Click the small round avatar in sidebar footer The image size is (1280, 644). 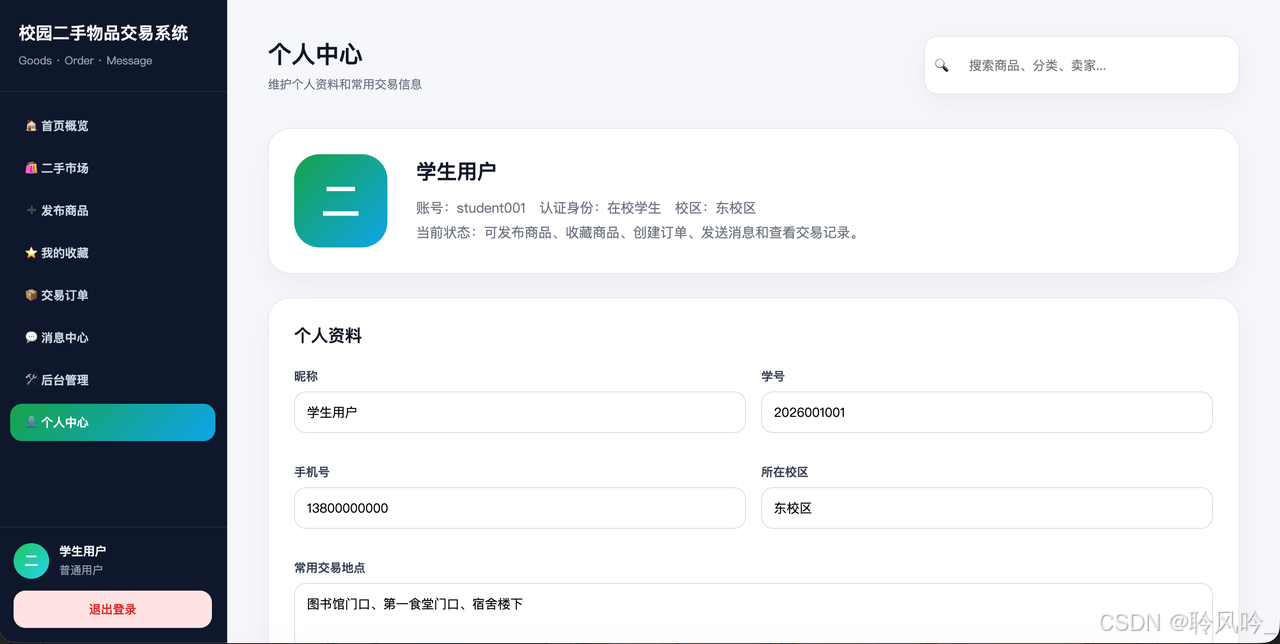(x=31, y=561)
